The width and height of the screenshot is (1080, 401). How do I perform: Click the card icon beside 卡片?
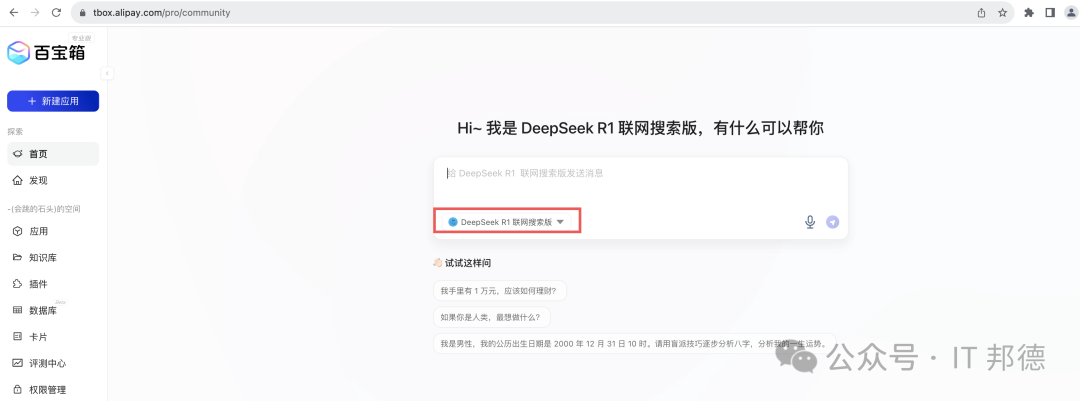[18, 337]
